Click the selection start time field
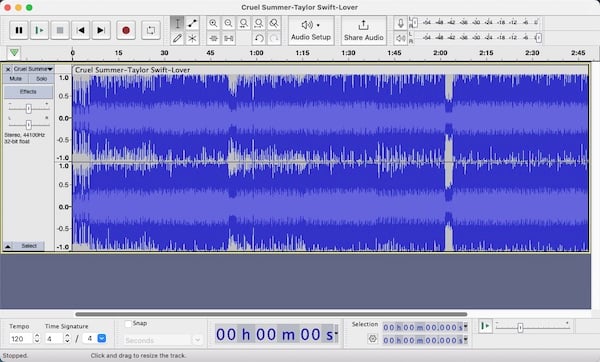Image resolution: width=600 pixels, height=362 pixels. coord(422,328)
